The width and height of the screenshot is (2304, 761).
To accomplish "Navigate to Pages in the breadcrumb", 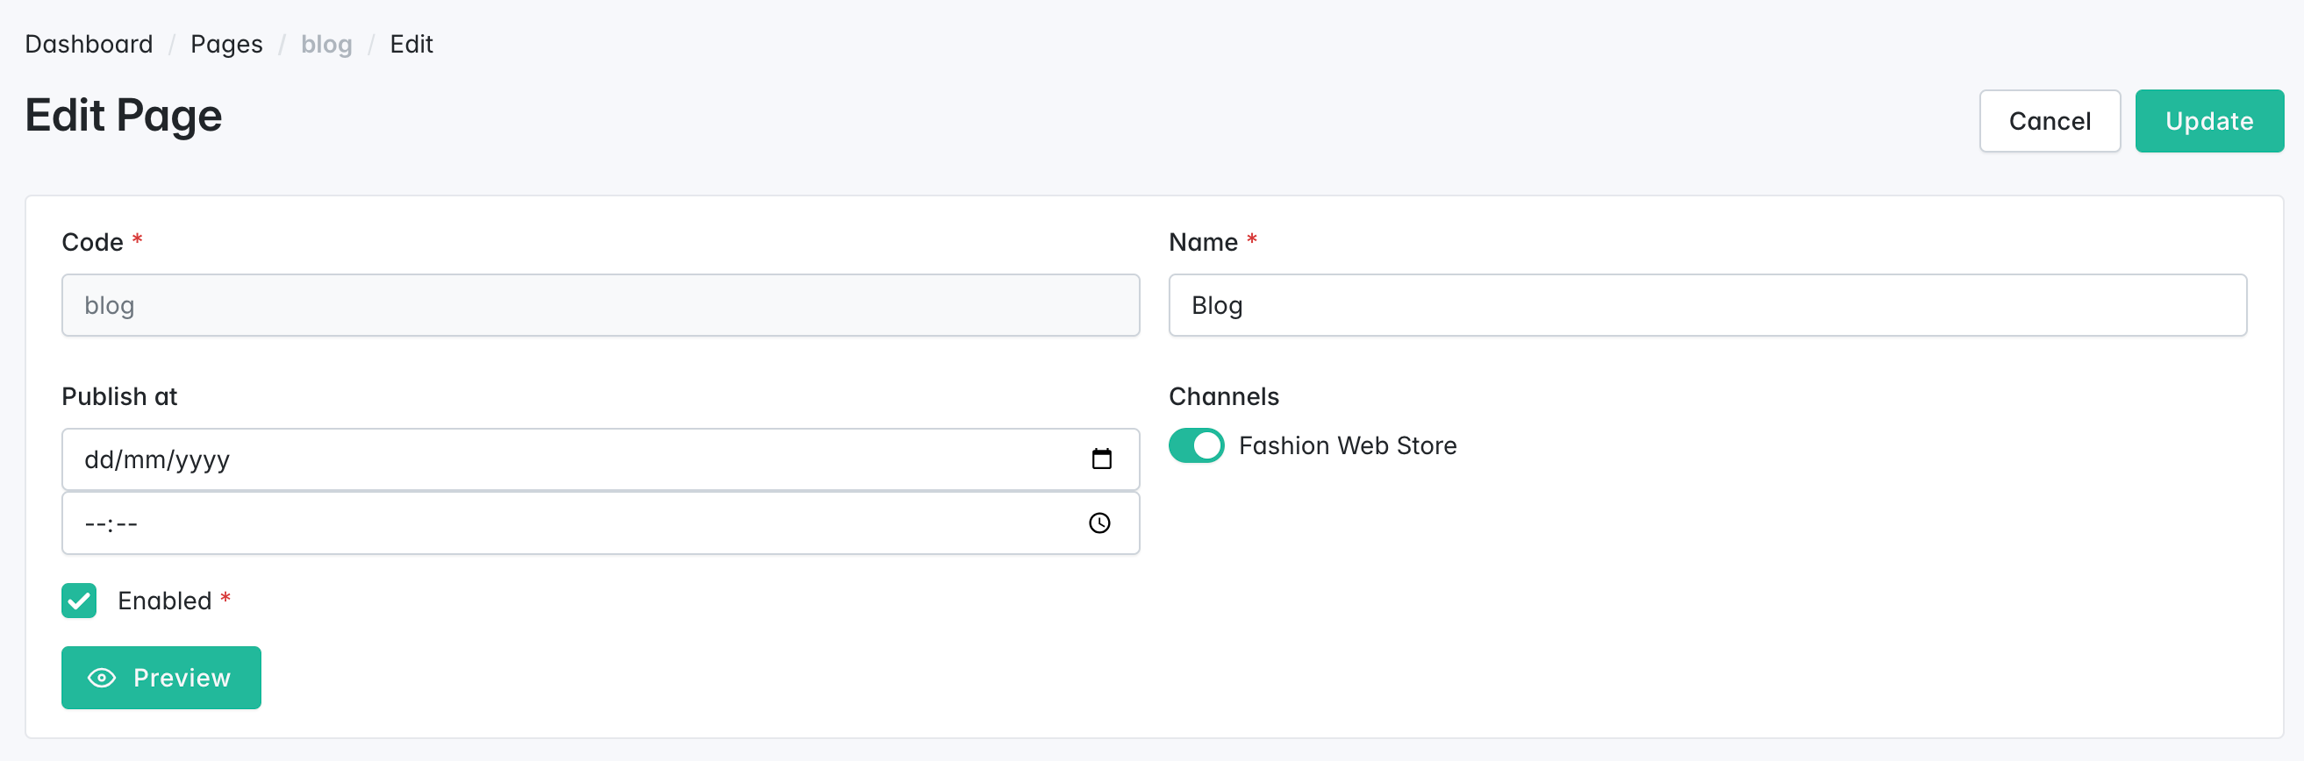I will [x=226, y=44].
